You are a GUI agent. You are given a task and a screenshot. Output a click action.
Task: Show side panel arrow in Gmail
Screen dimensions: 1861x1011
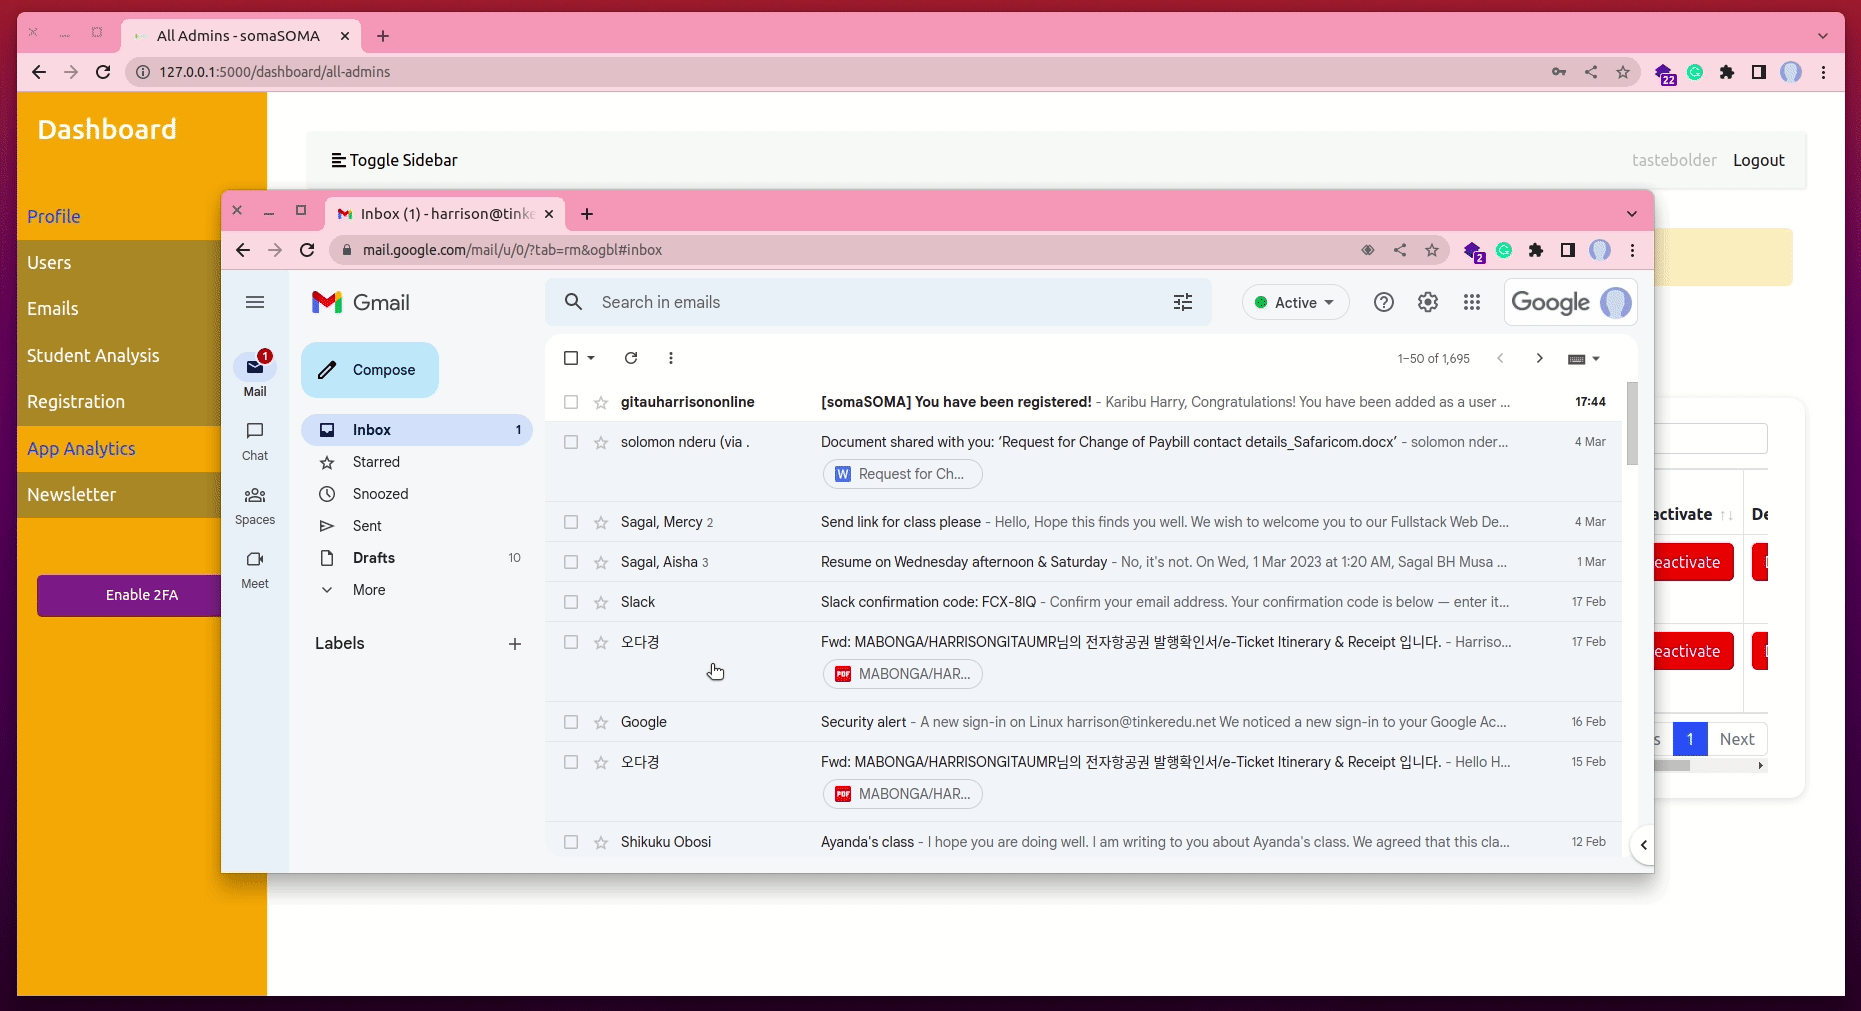point(1643,845)
